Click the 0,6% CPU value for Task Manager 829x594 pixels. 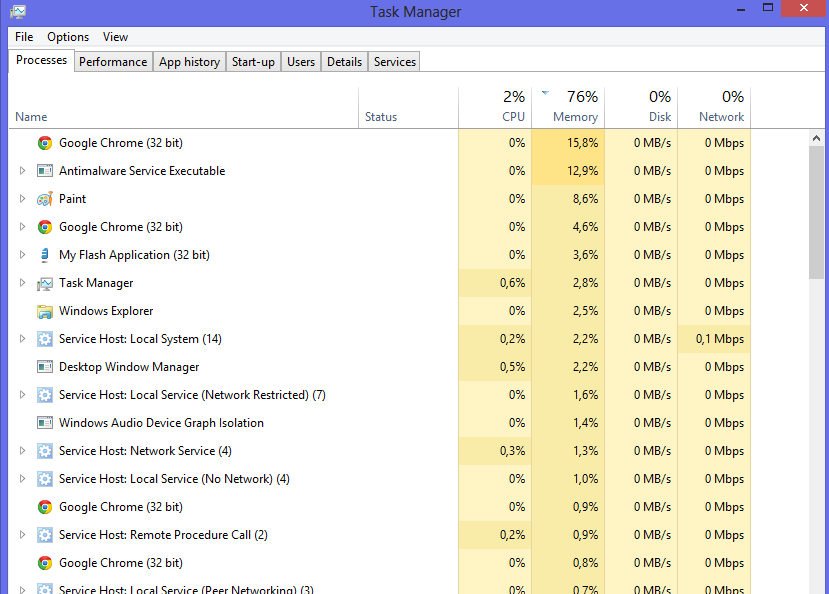(512, 283)
